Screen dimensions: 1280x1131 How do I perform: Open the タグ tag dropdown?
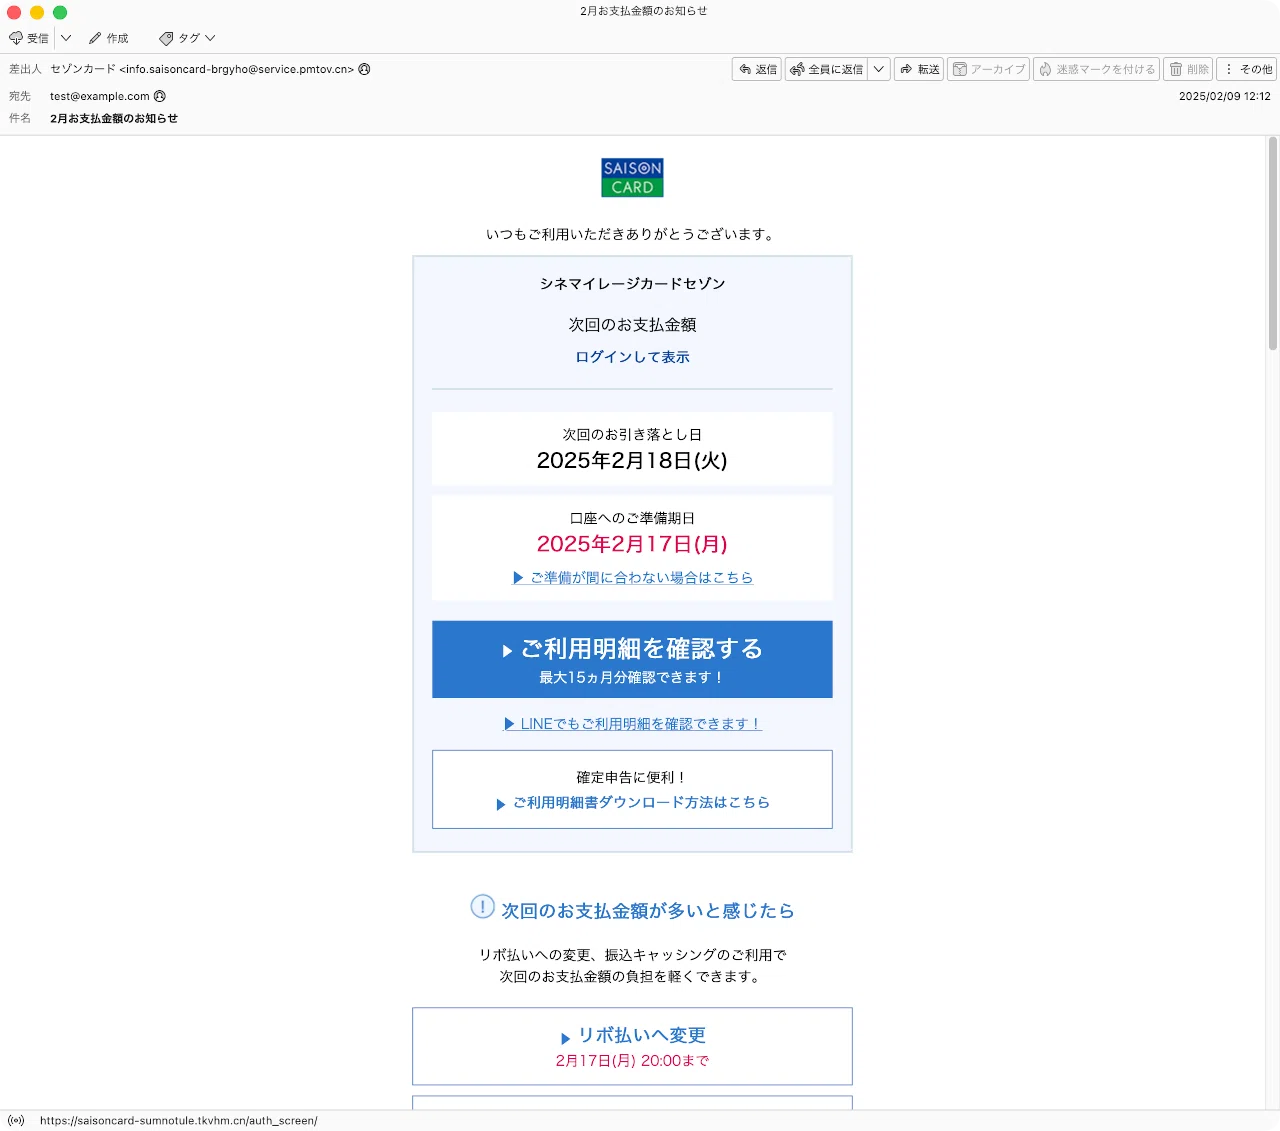tap(187, 38)
